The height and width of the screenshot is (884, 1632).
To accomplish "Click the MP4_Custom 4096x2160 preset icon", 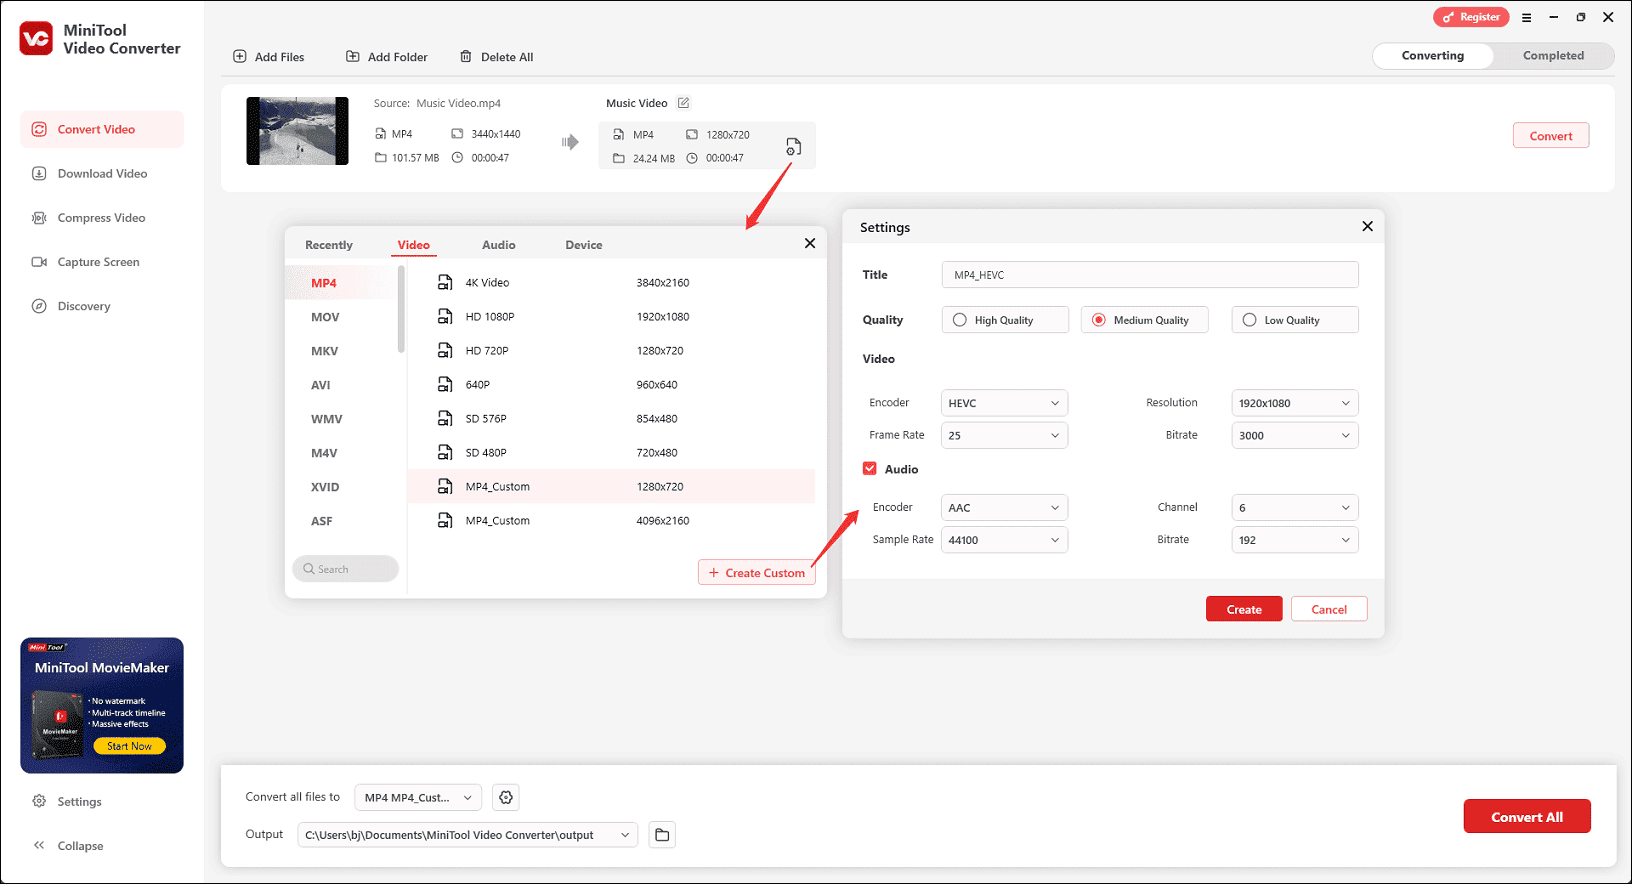I will [445, 521].
